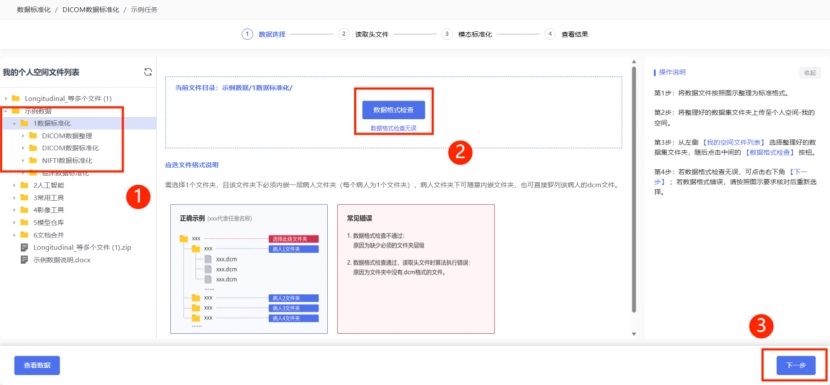Expand the 6文档合并 node arrow

pos(14,235)
